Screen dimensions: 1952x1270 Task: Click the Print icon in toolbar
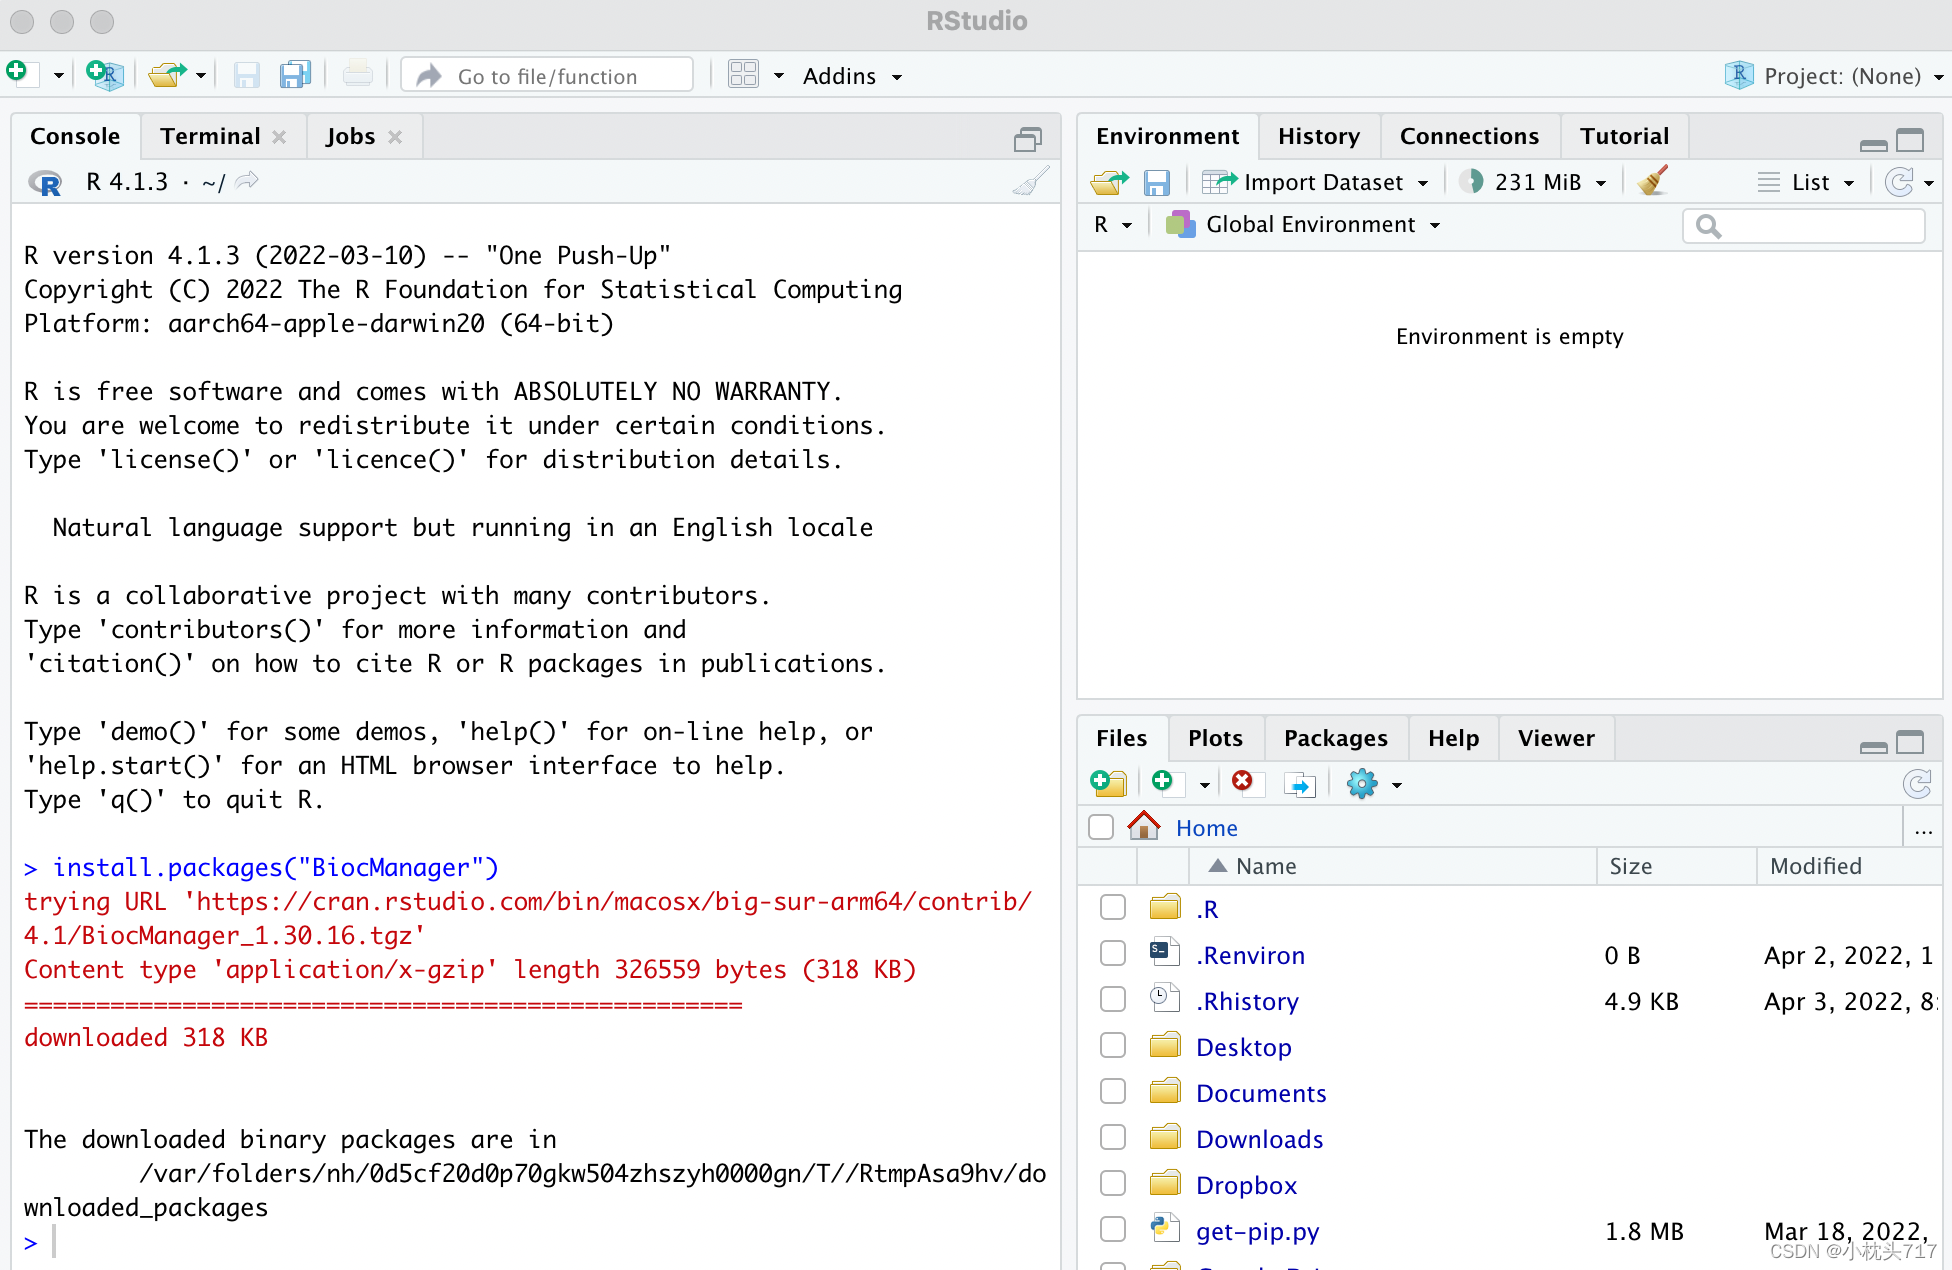coord(357,75)
